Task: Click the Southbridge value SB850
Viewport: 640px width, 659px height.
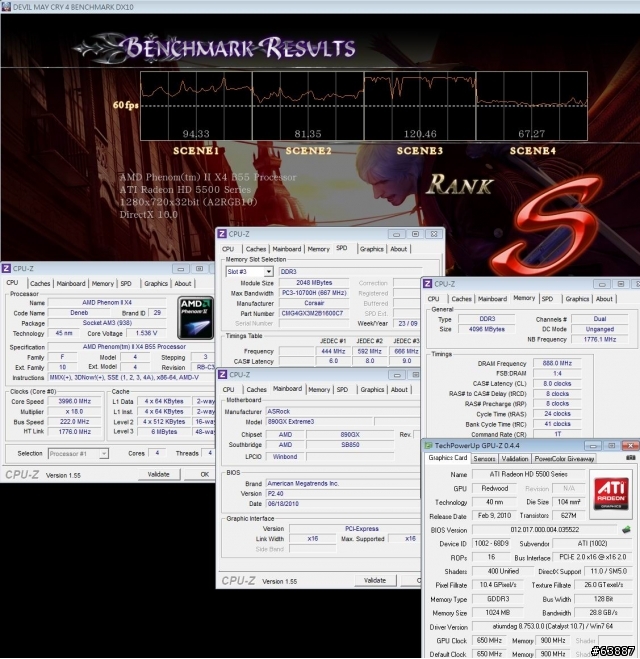Action: coord(350,445)
